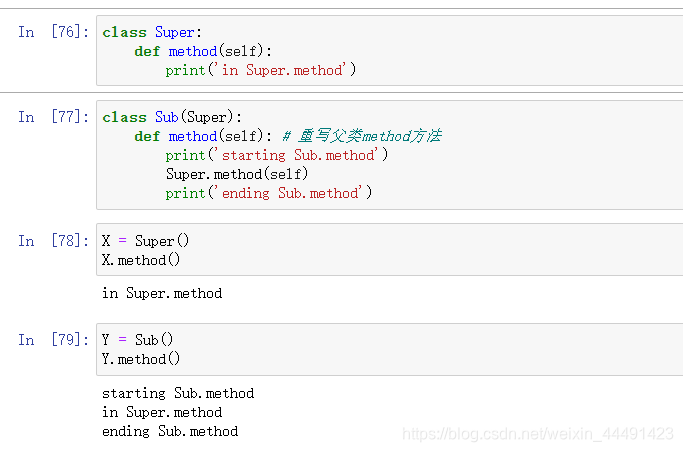
Task: Click the print('starting Sub.method') line
Action: [x=277, y=155]
